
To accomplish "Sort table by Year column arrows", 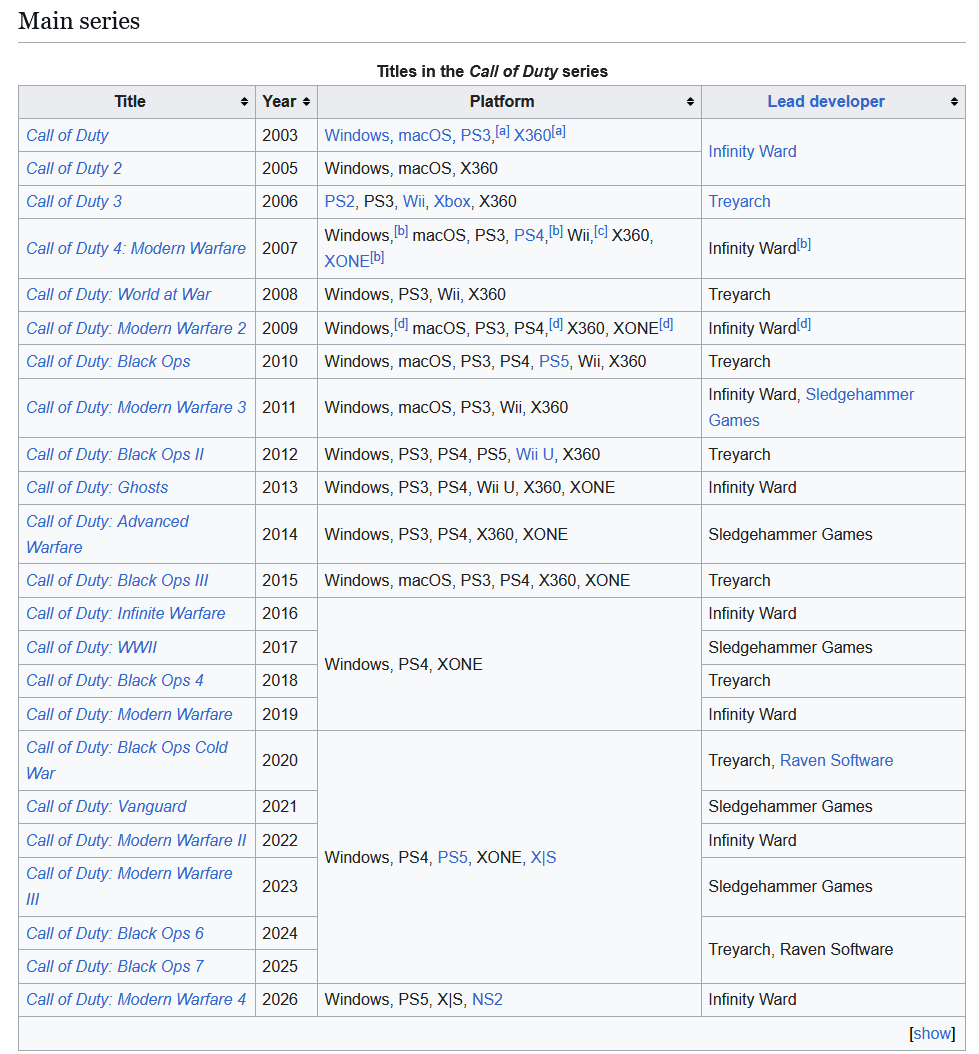I will (x=307, y=102).
